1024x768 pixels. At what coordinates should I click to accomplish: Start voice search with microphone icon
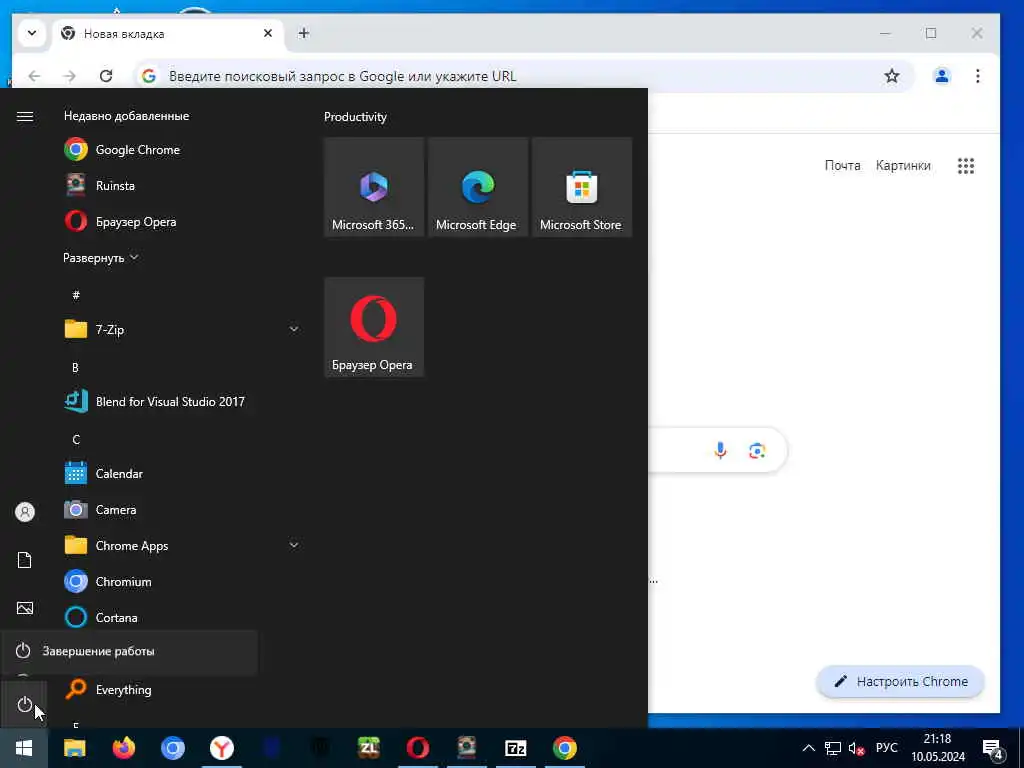[720, 451]
